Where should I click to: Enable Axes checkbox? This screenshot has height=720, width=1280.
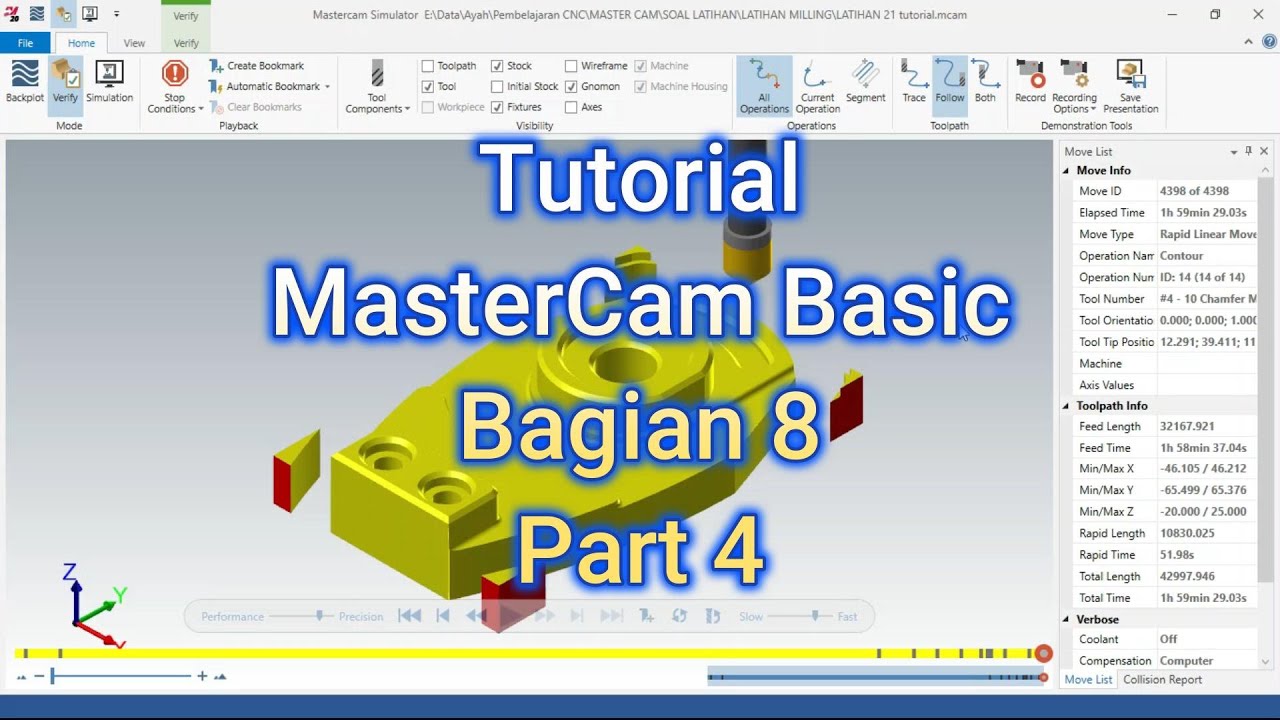click(571, 107)
